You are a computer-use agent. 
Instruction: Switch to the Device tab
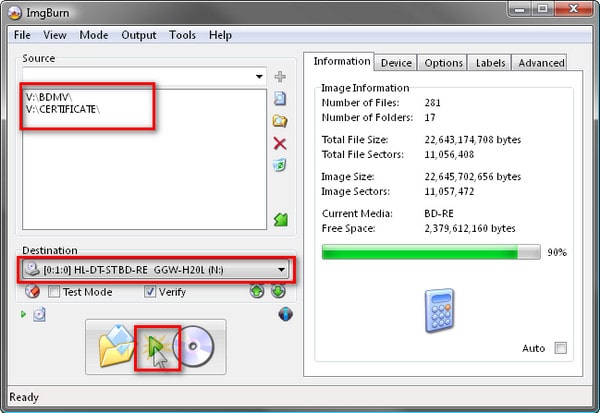click(x=396, y=63)
